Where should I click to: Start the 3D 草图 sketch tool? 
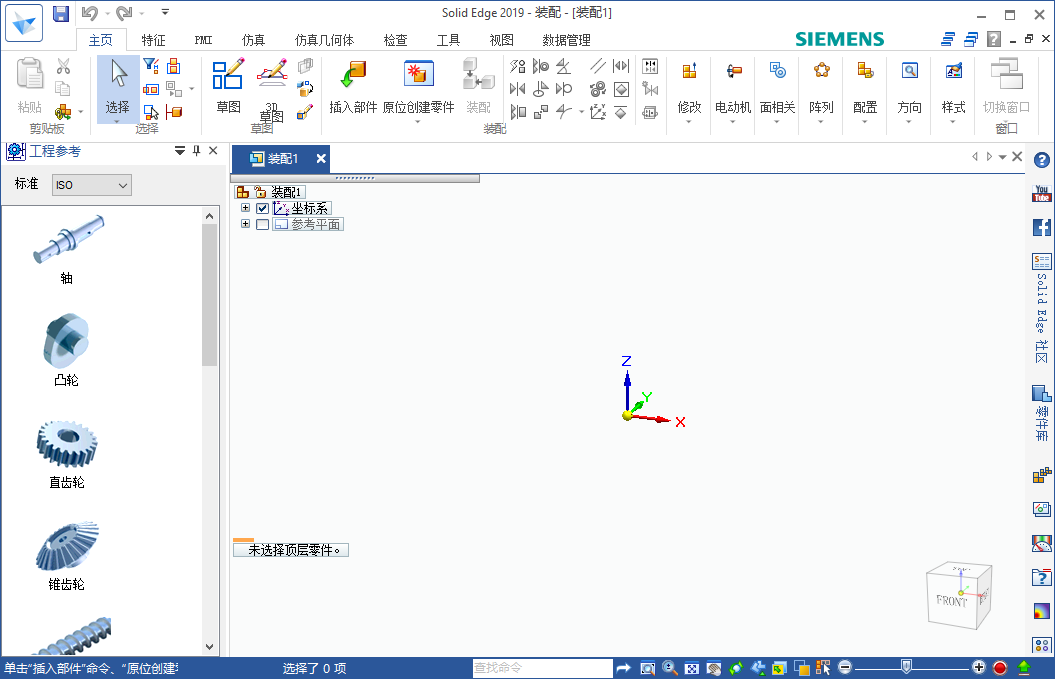(x=272, y=89)
